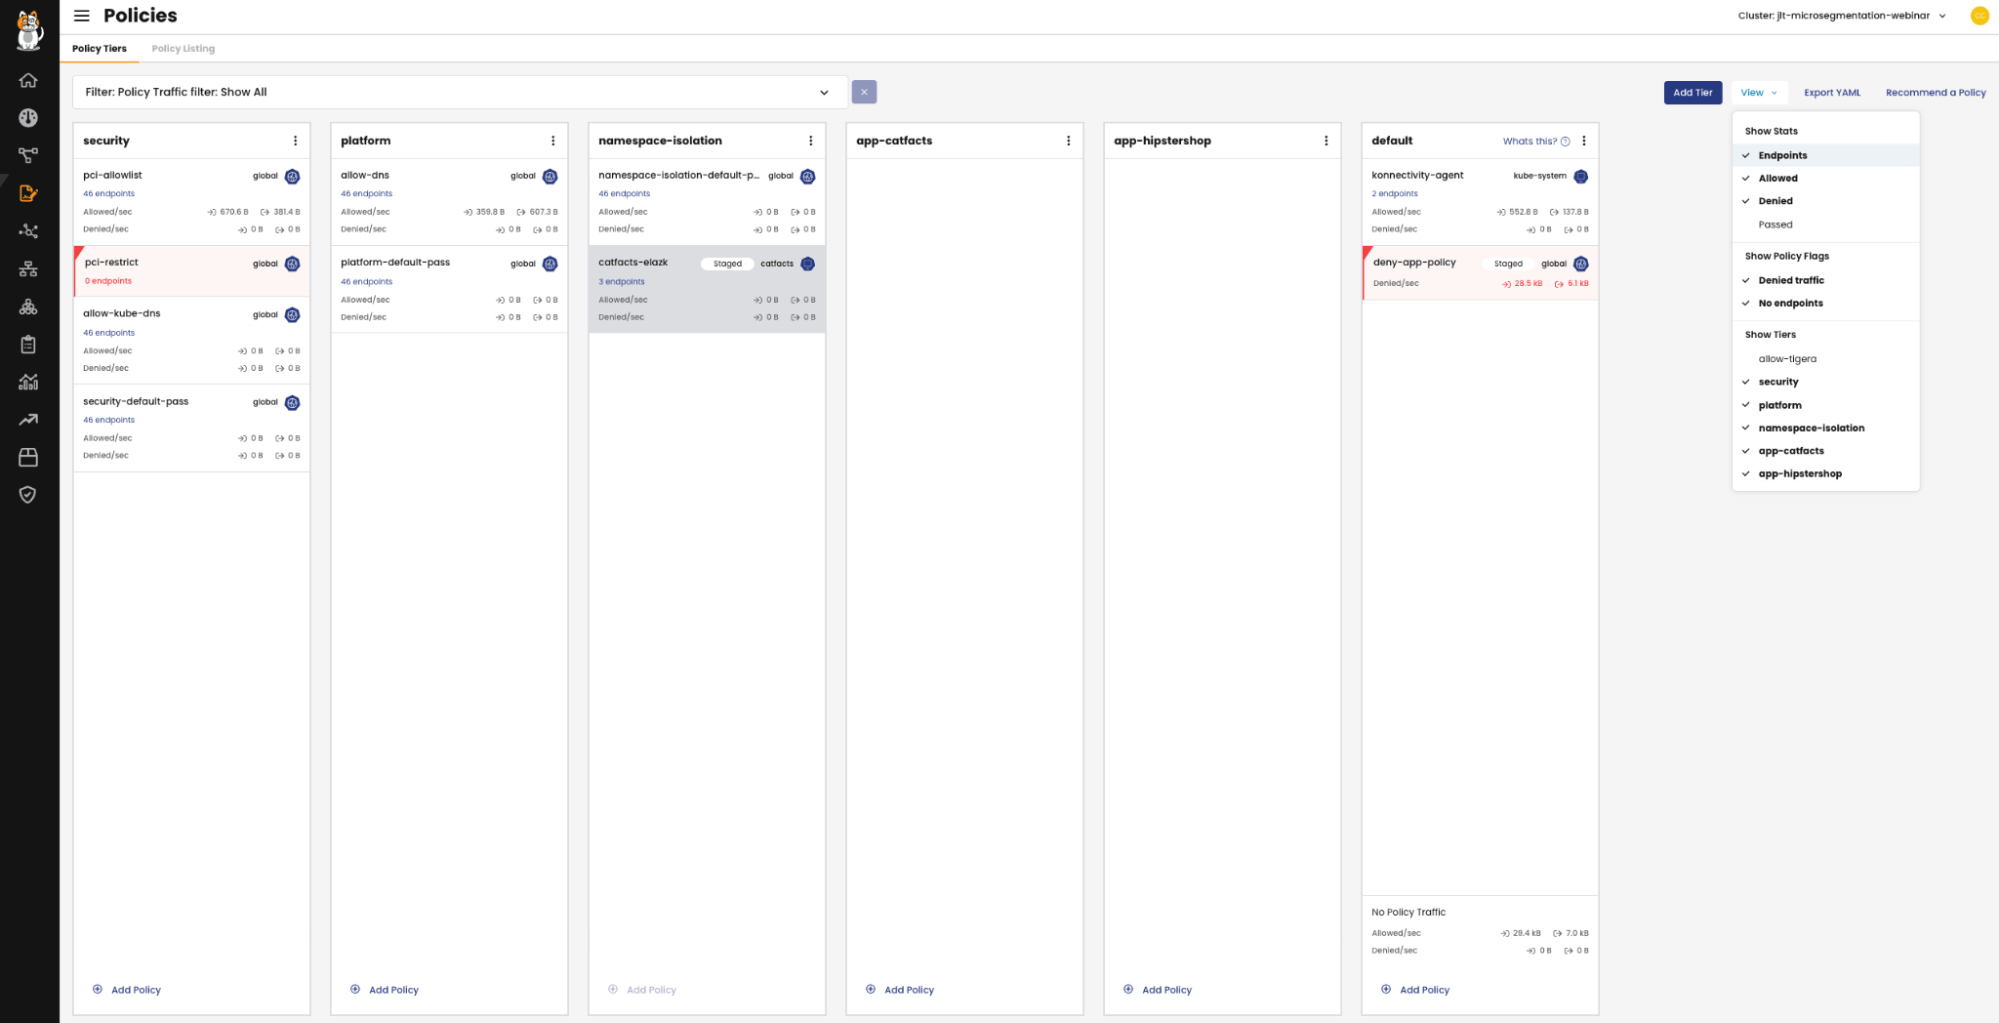Screen dimensions: 1999x1023
Task: Add Policy to app-hipstershop tier
Action: (1158, 990)
